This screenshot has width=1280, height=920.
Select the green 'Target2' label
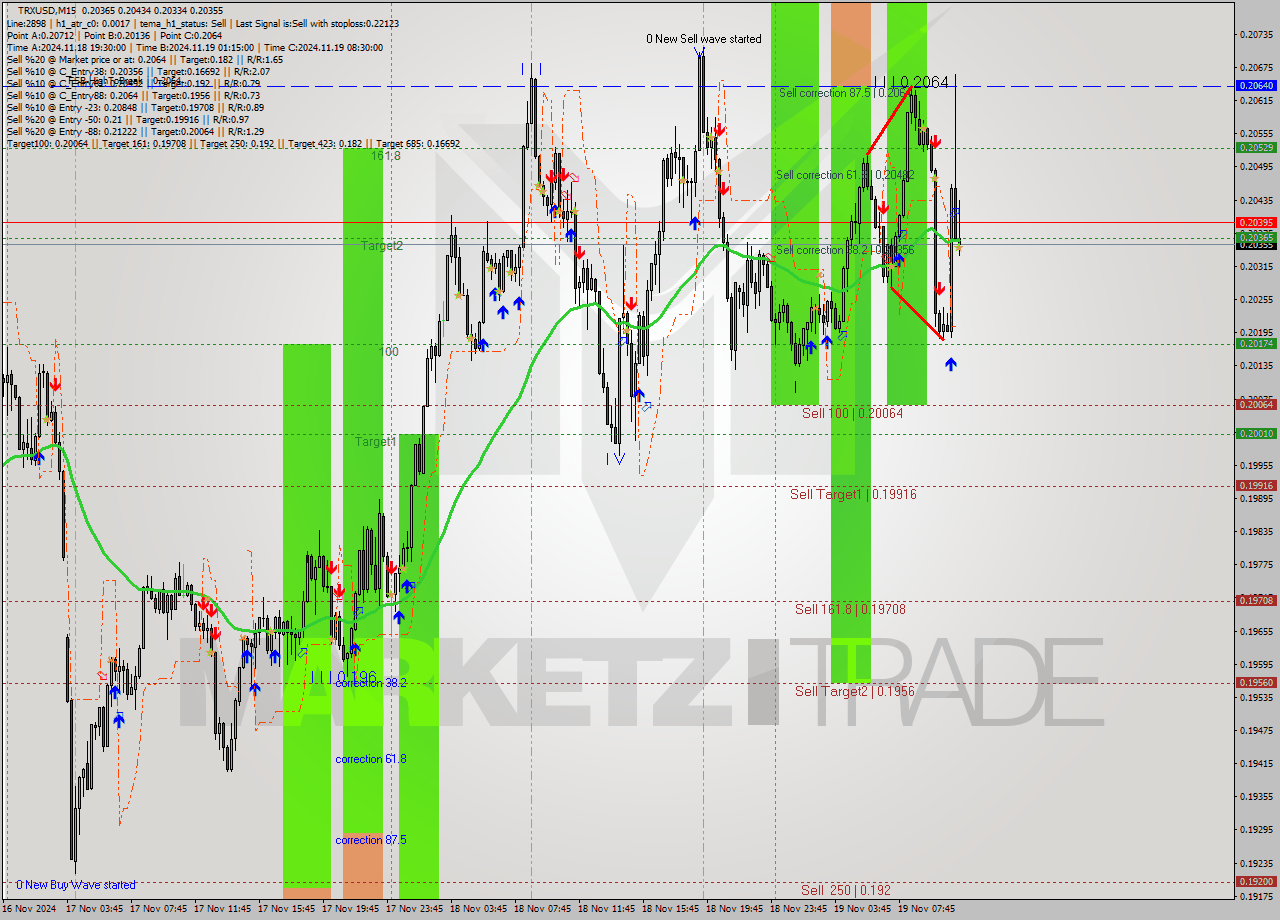click(x=382, y=245)
